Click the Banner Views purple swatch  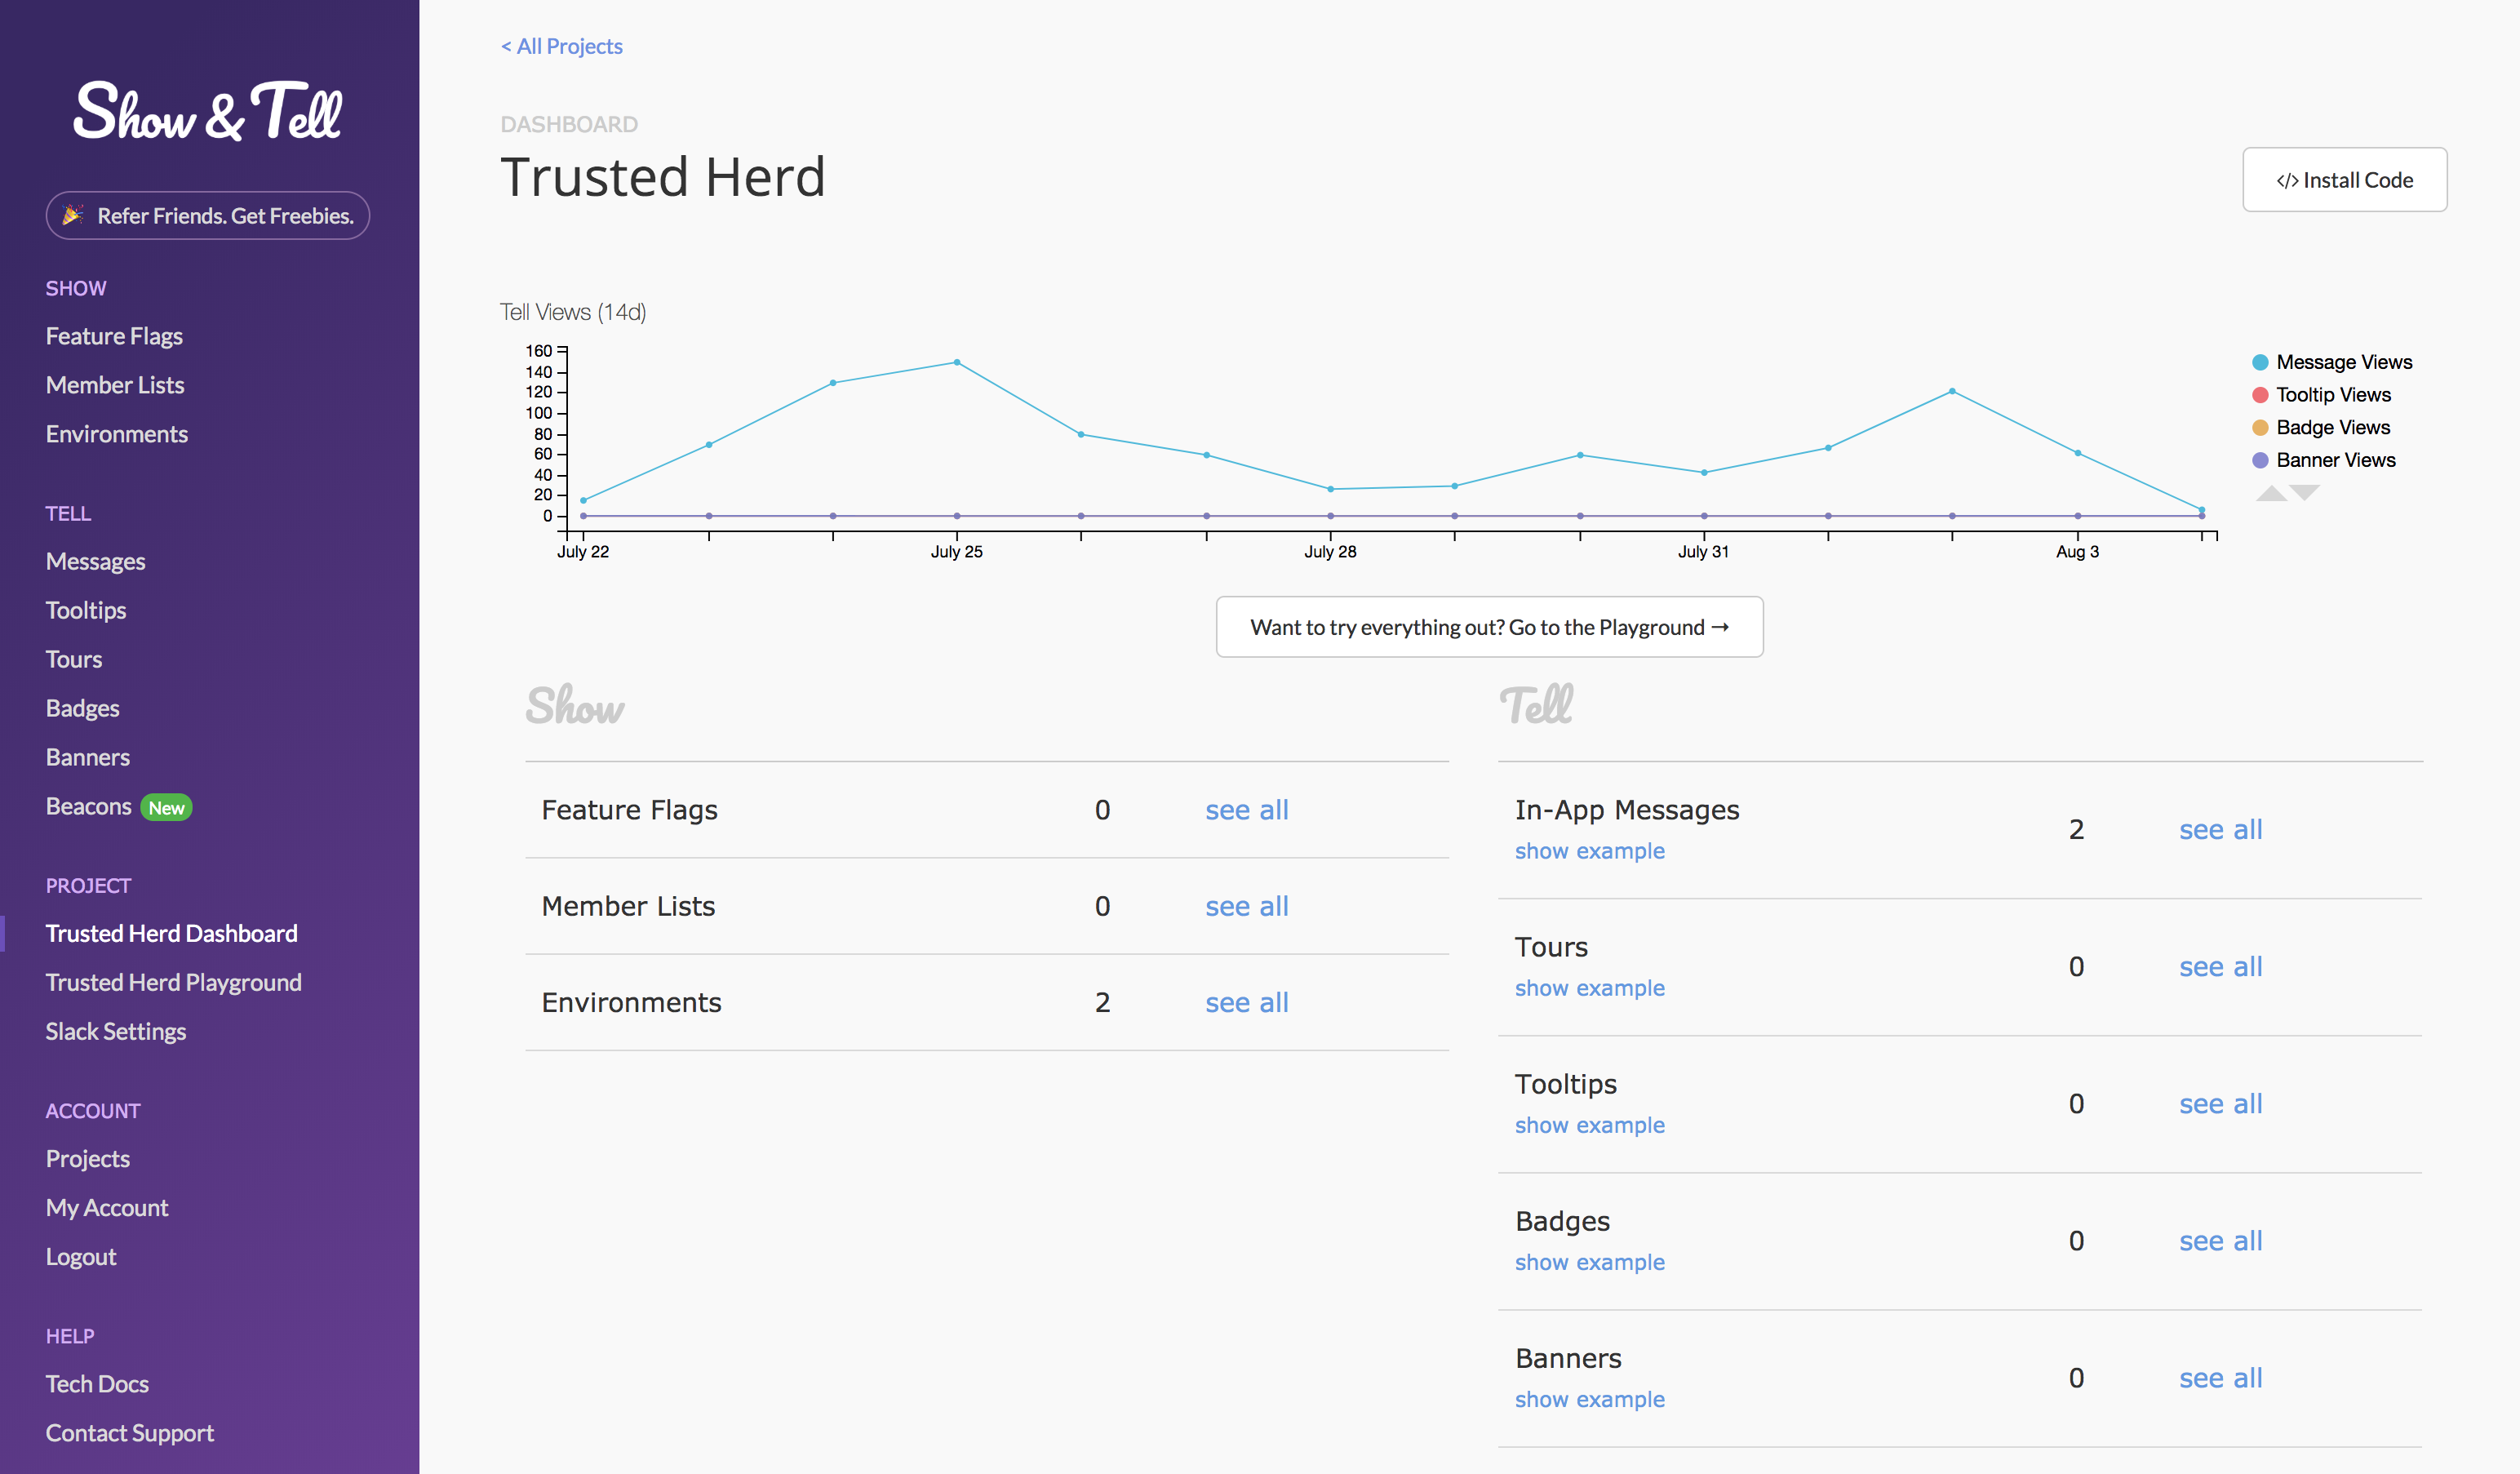coord(2260,460)
